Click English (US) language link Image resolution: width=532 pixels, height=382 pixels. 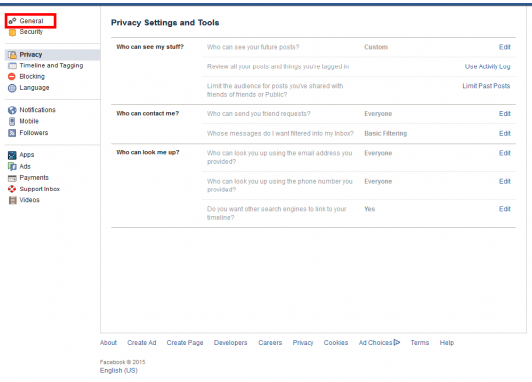point(119,370)
